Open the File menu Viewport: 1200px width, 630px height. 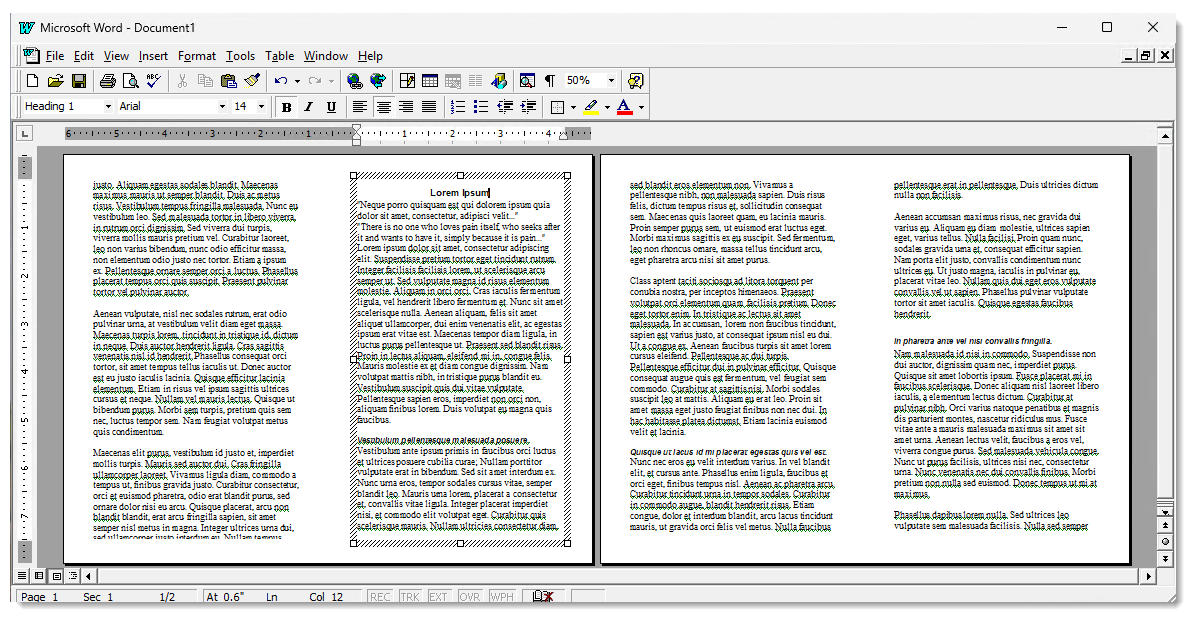point(54,56)
